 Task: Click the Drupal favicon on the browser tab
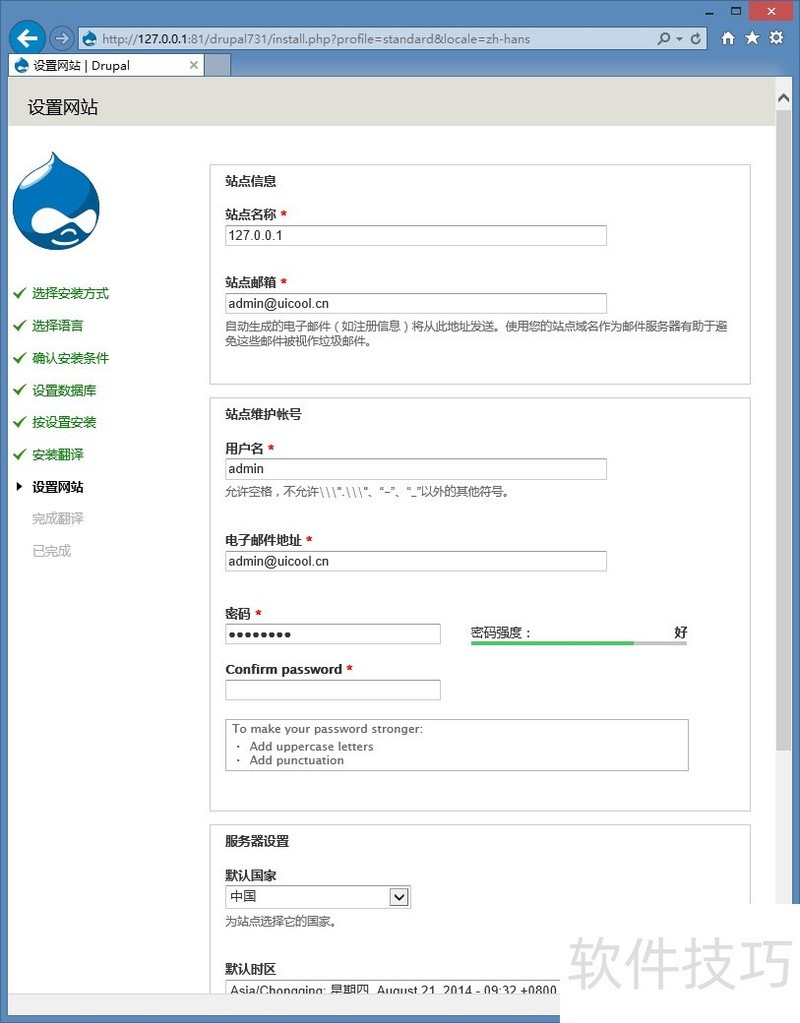pyautogui.click(x=20, y=64)
